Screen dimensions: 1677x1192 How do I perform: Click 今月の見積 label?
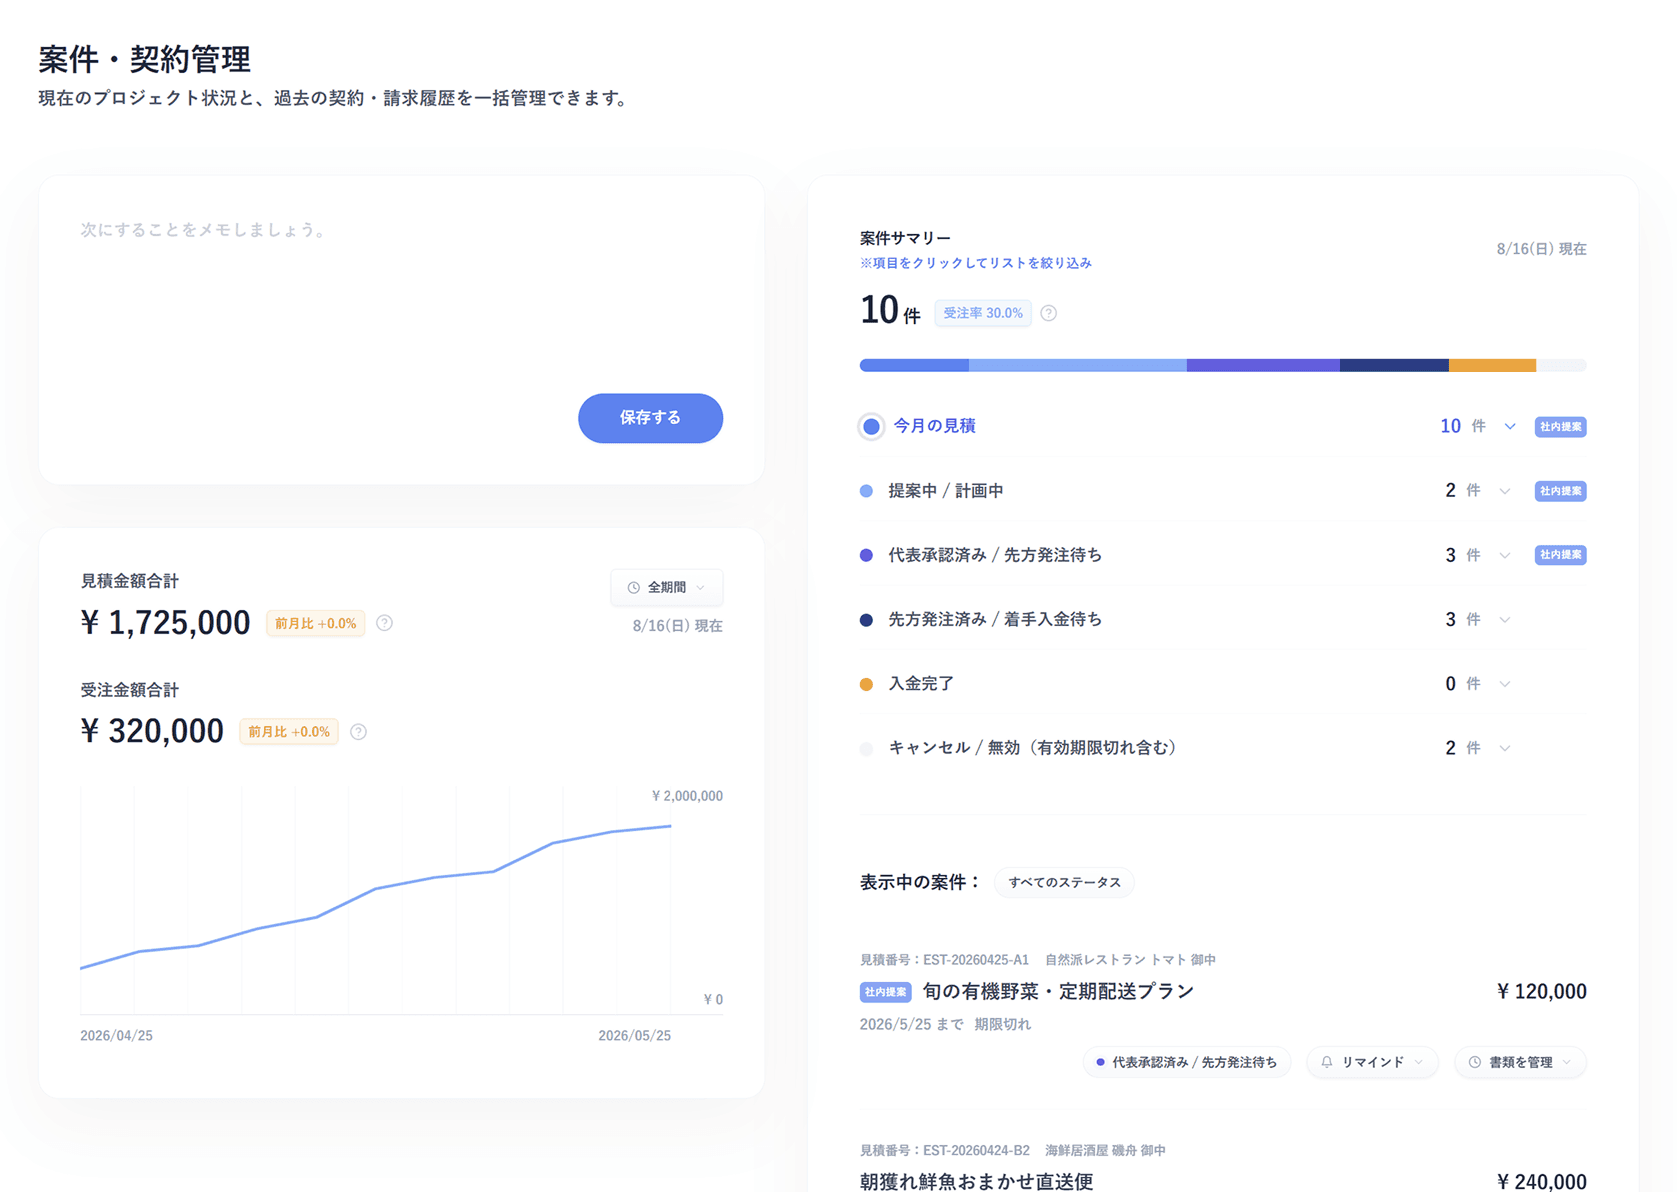[934, 426]
